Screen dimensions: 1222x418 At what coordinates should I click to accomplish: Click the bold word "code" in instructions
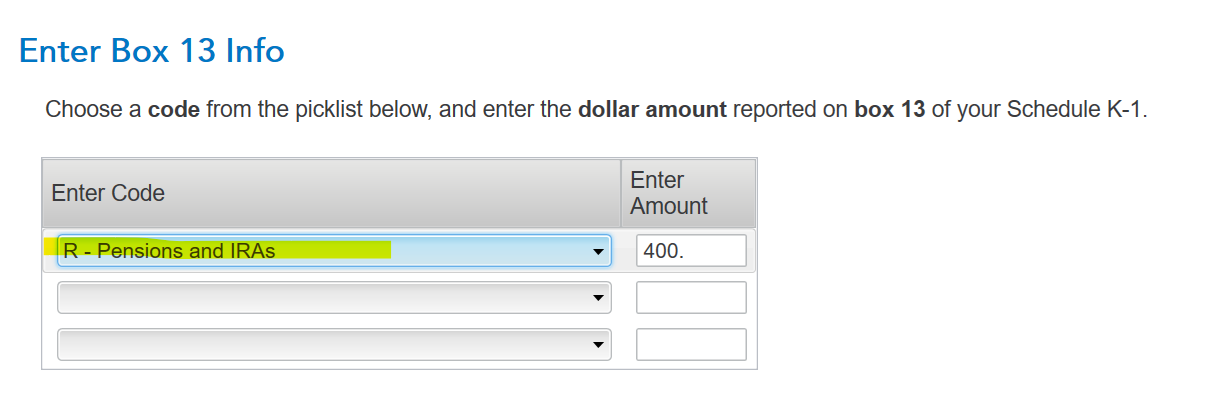[x=174, y=110]
